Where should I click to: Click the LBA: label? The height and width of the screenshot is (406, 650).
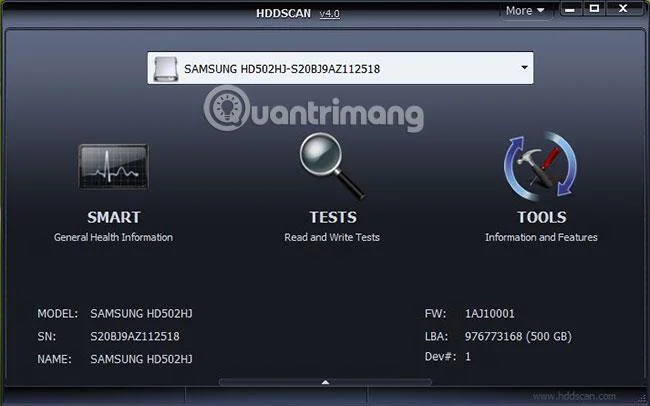(437, 336)
